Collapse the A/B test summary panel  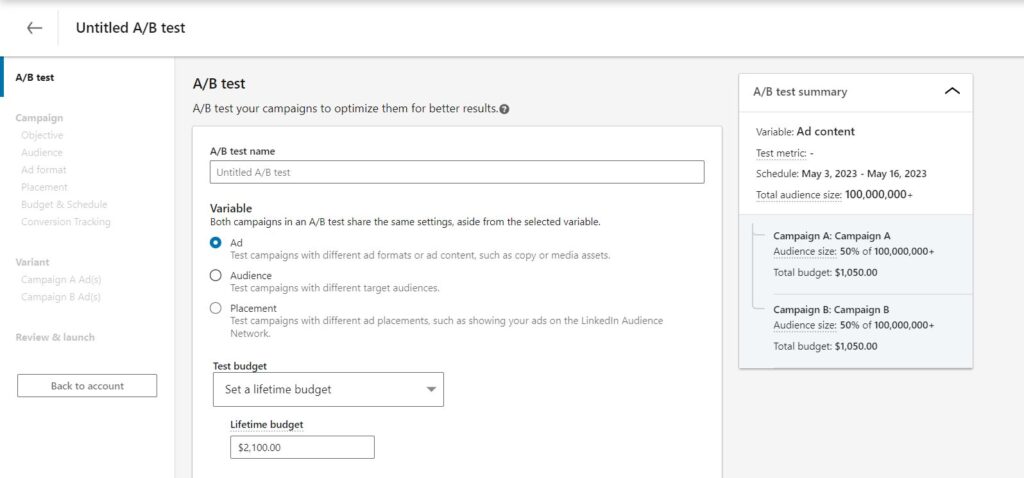coord(952,91)
